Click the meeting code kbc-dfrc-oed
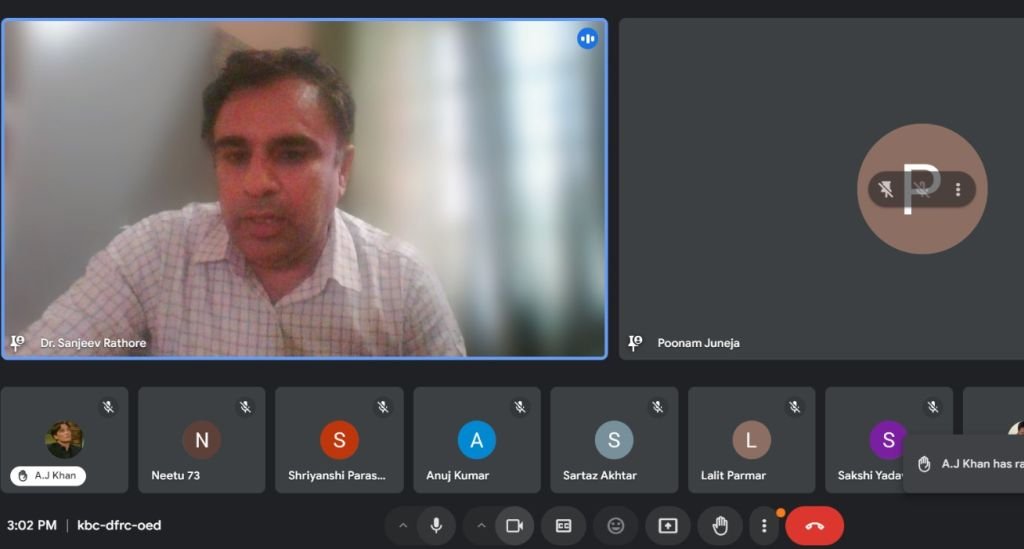 tap(119, 525)
